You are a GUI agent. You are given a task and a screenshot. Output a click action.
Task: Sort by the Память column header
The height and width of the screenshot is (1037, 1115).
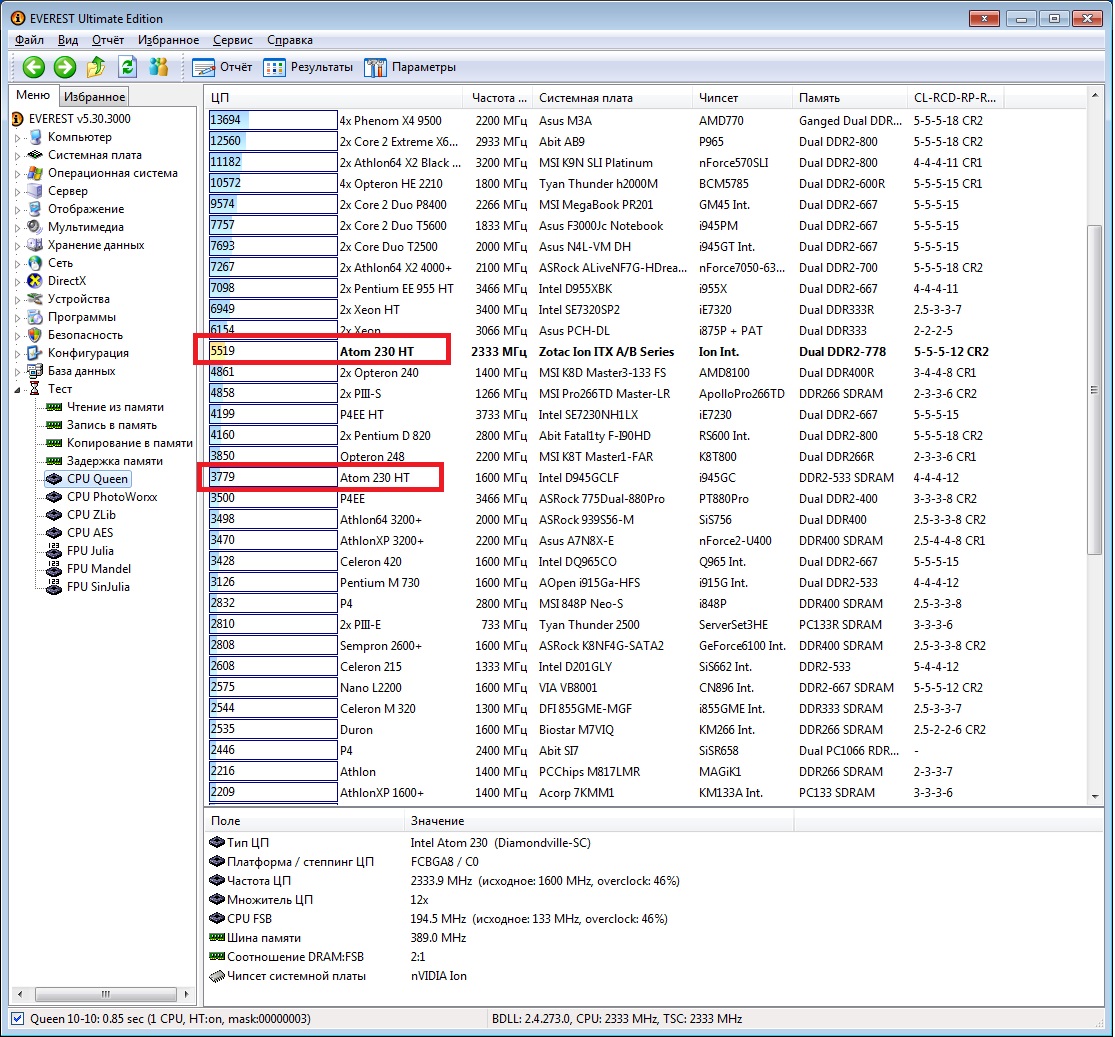pyautogui.click(x=849, y=98)
